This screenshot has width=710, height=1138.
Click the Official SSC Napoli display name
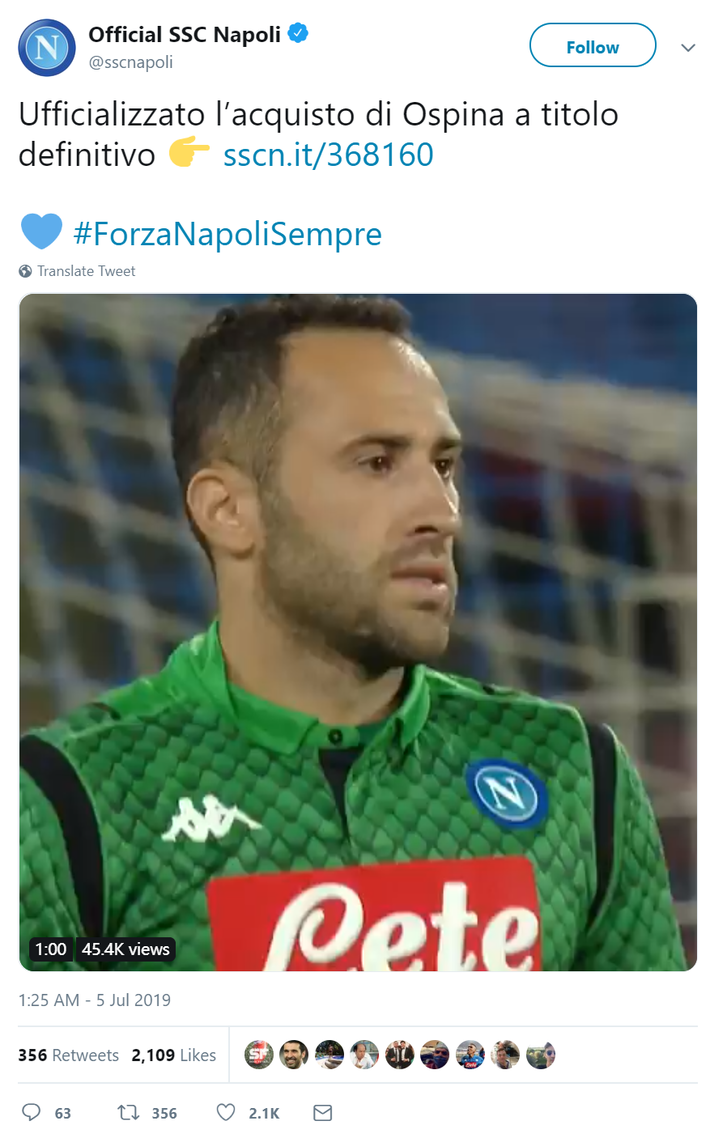(x=184, y=34)
